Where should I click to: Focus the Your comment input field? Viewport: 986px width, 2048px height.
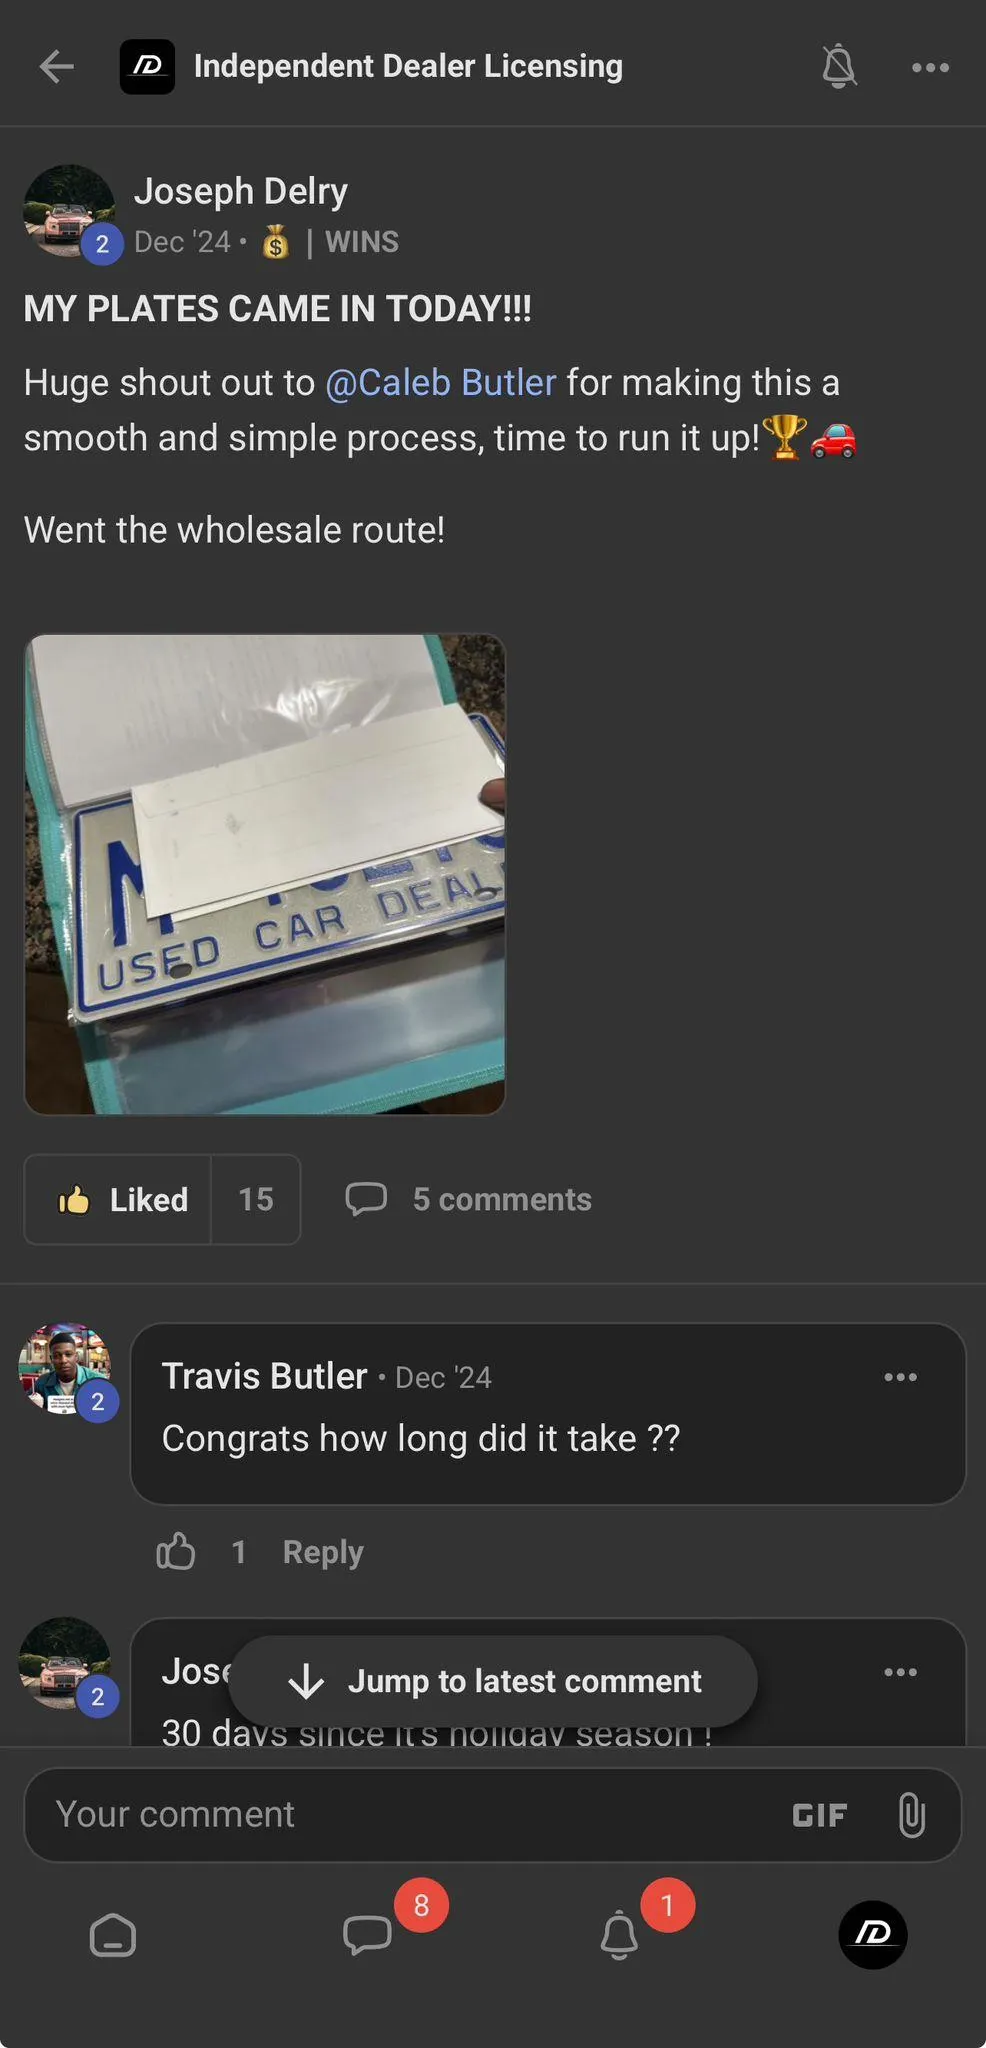click(400, 1814)
